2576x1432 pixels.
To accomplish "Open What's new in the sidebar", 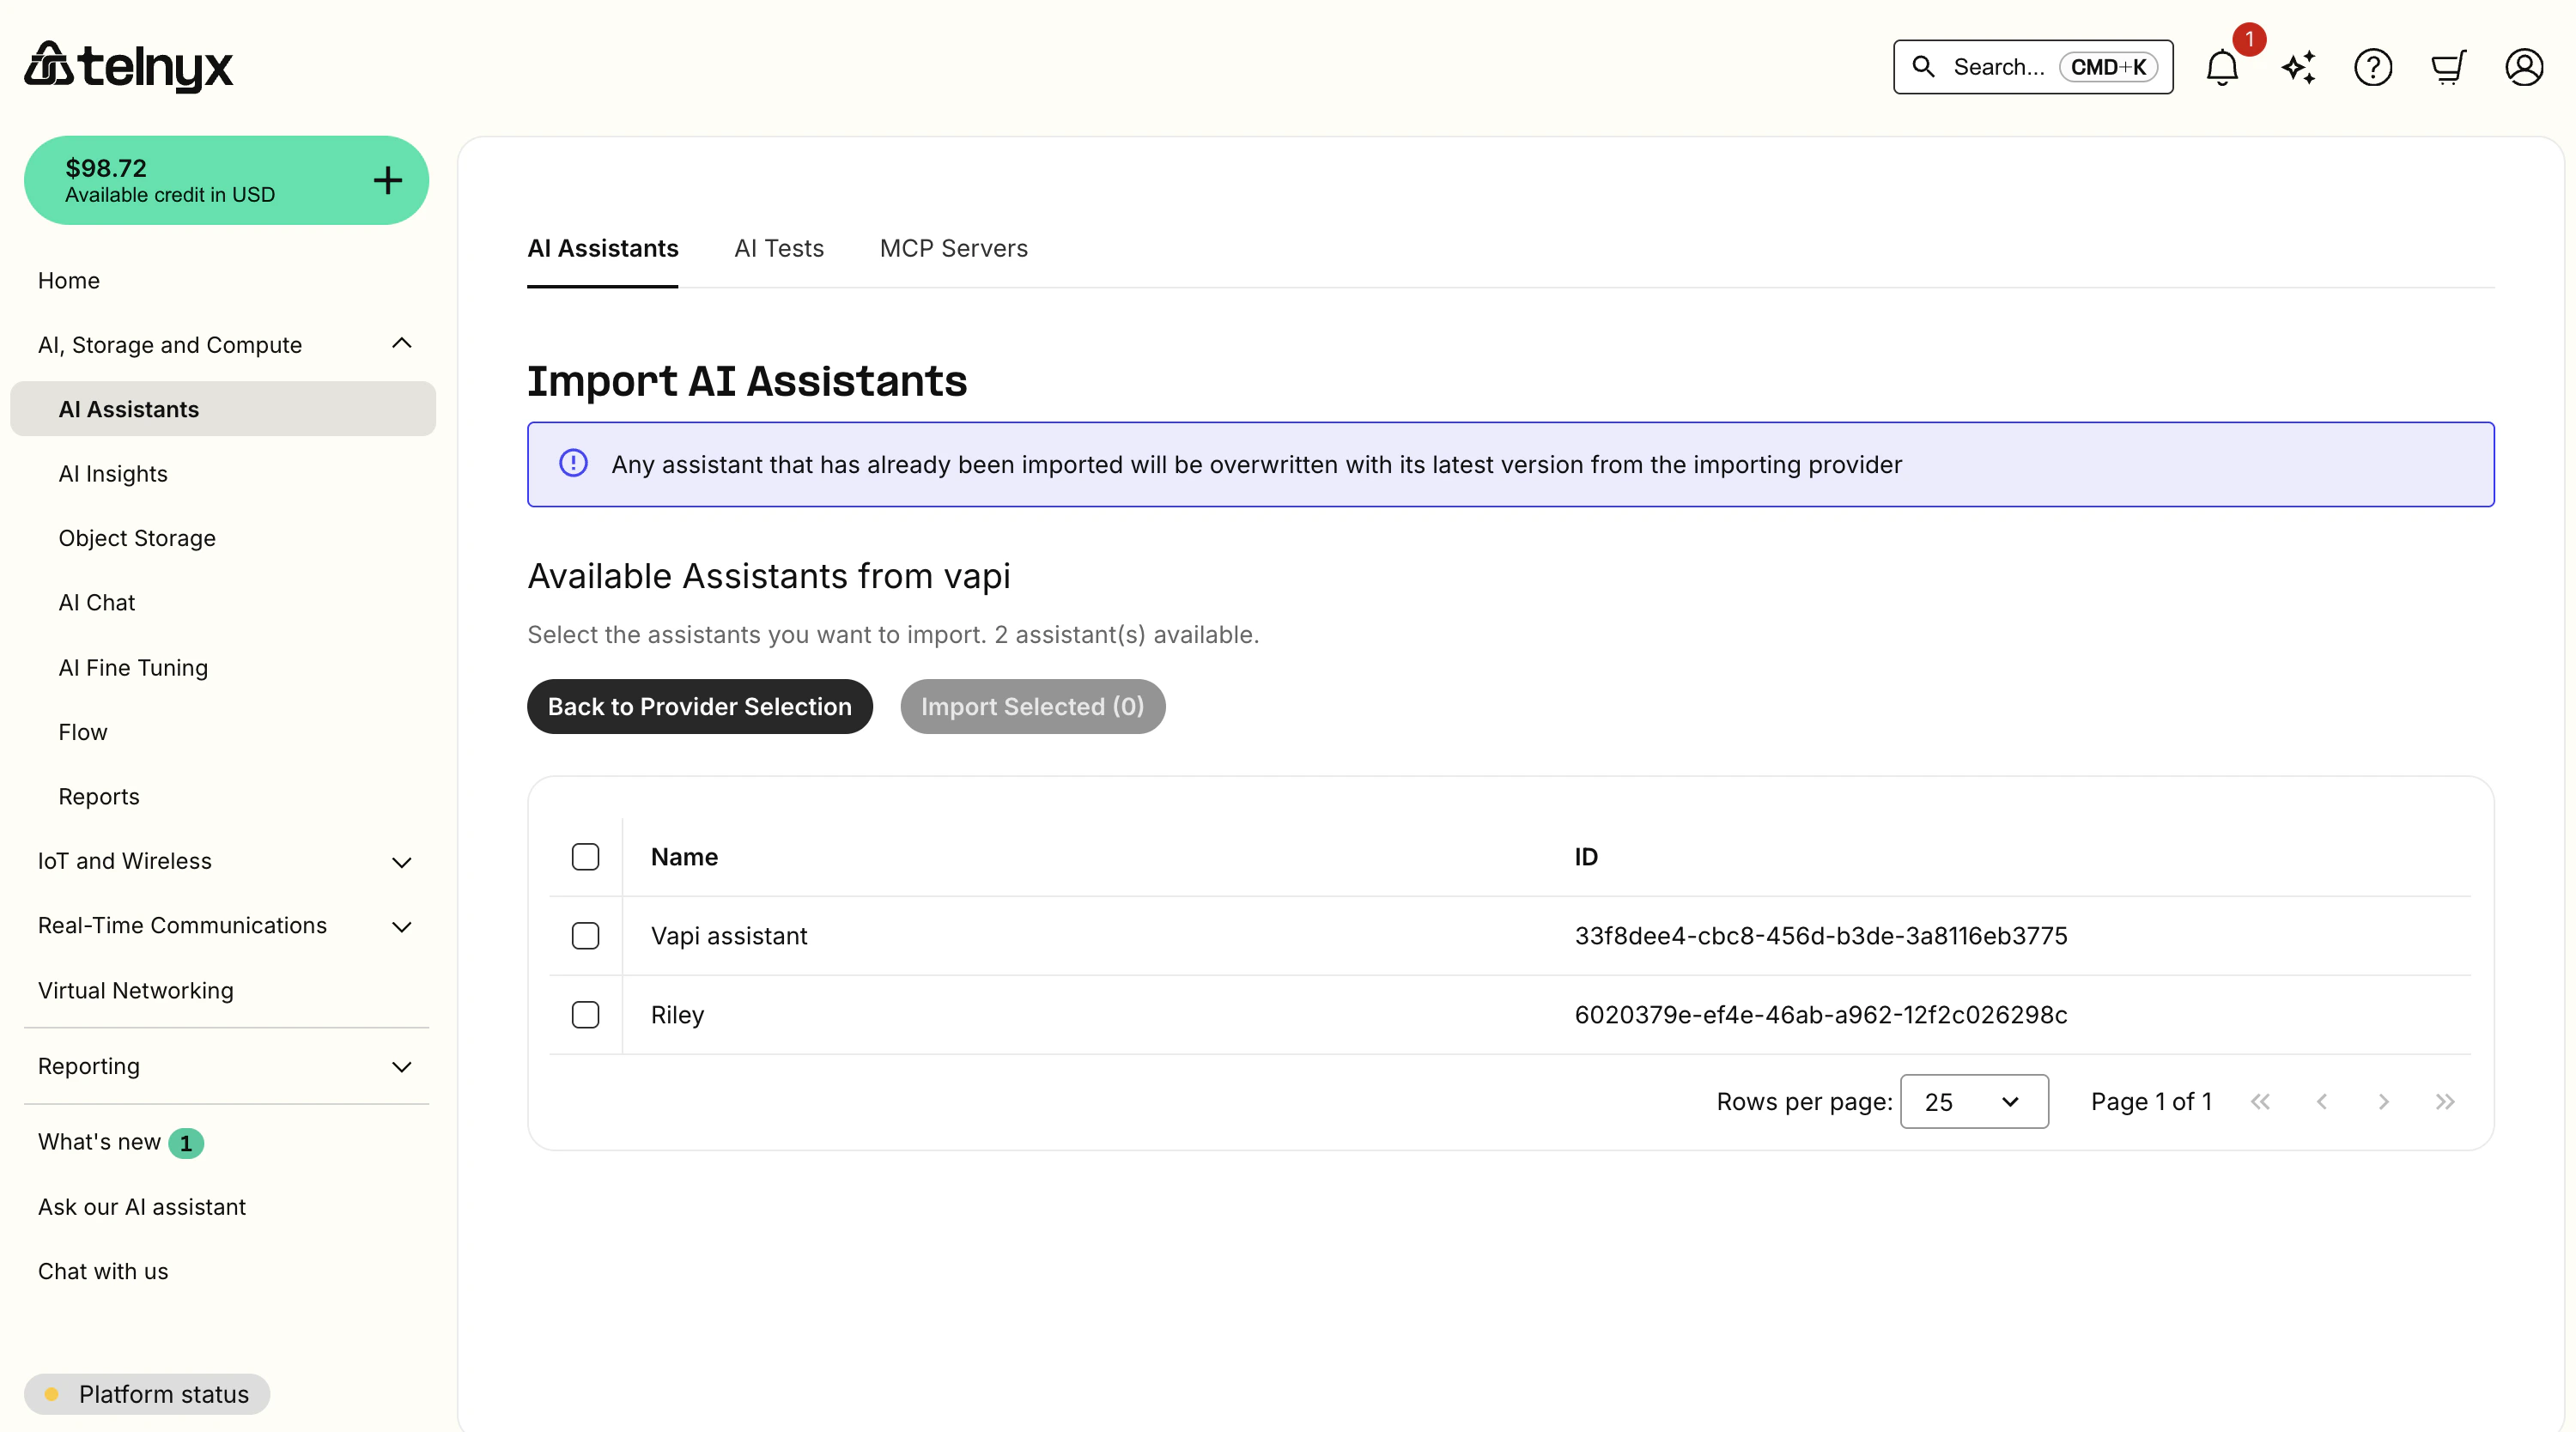I will point(98,1142).
